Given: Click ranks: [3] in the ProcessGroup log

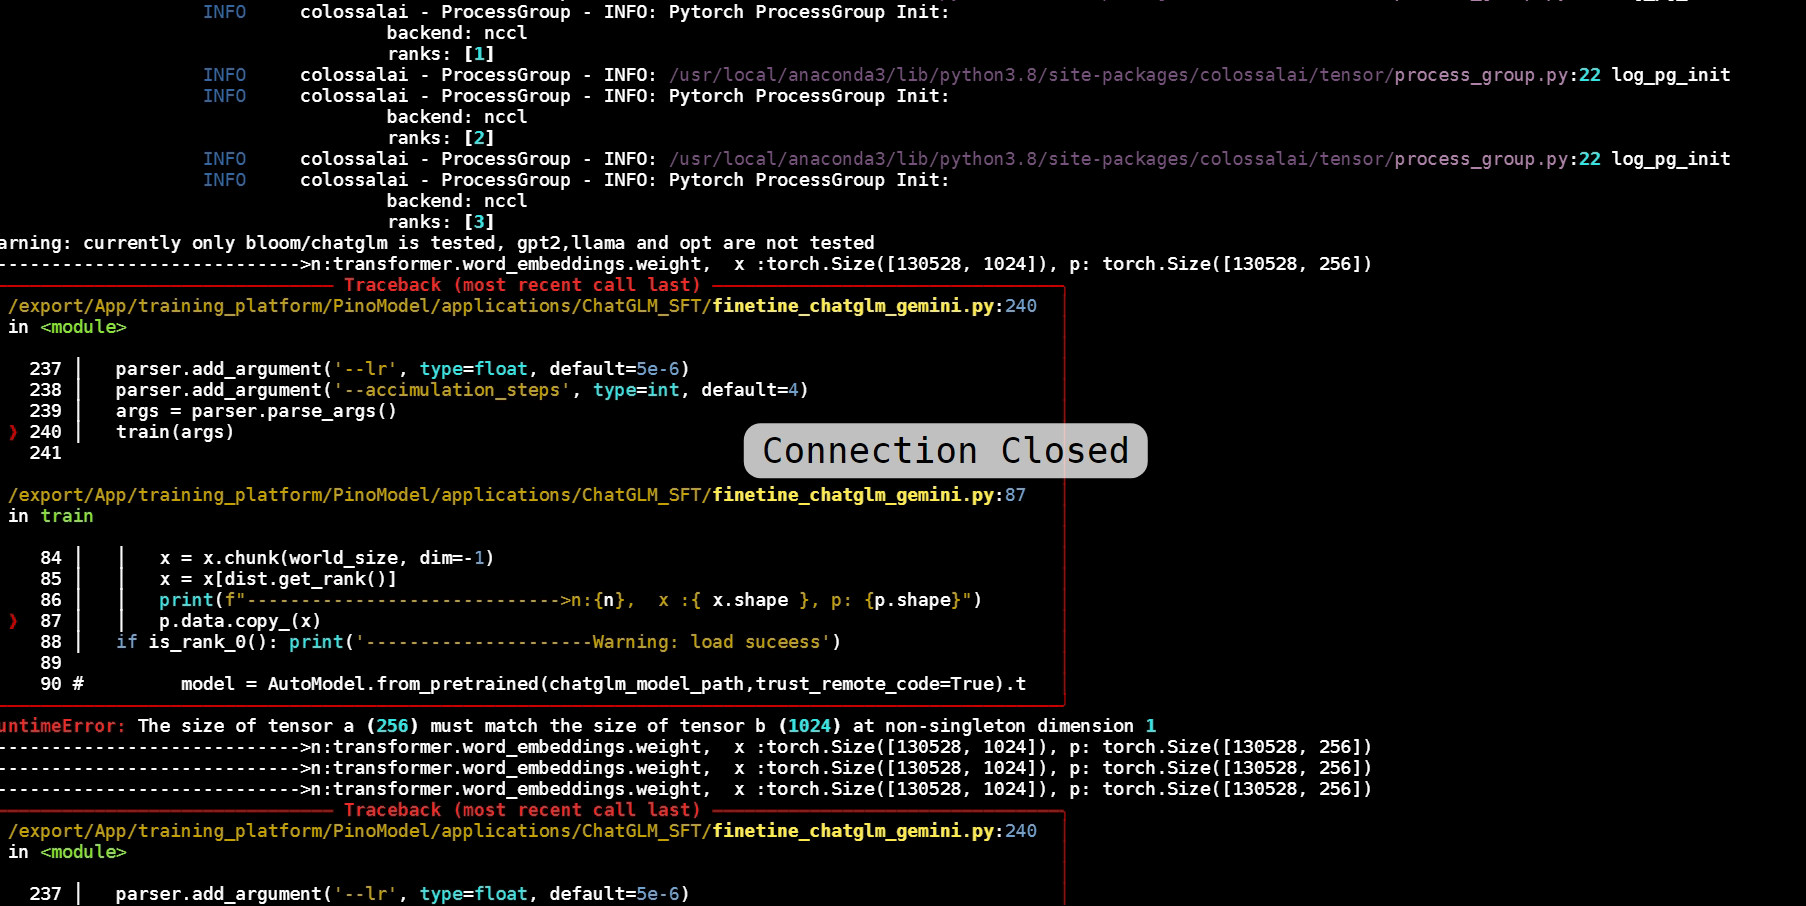Looking at the screenshot, I should pos(446,221).
